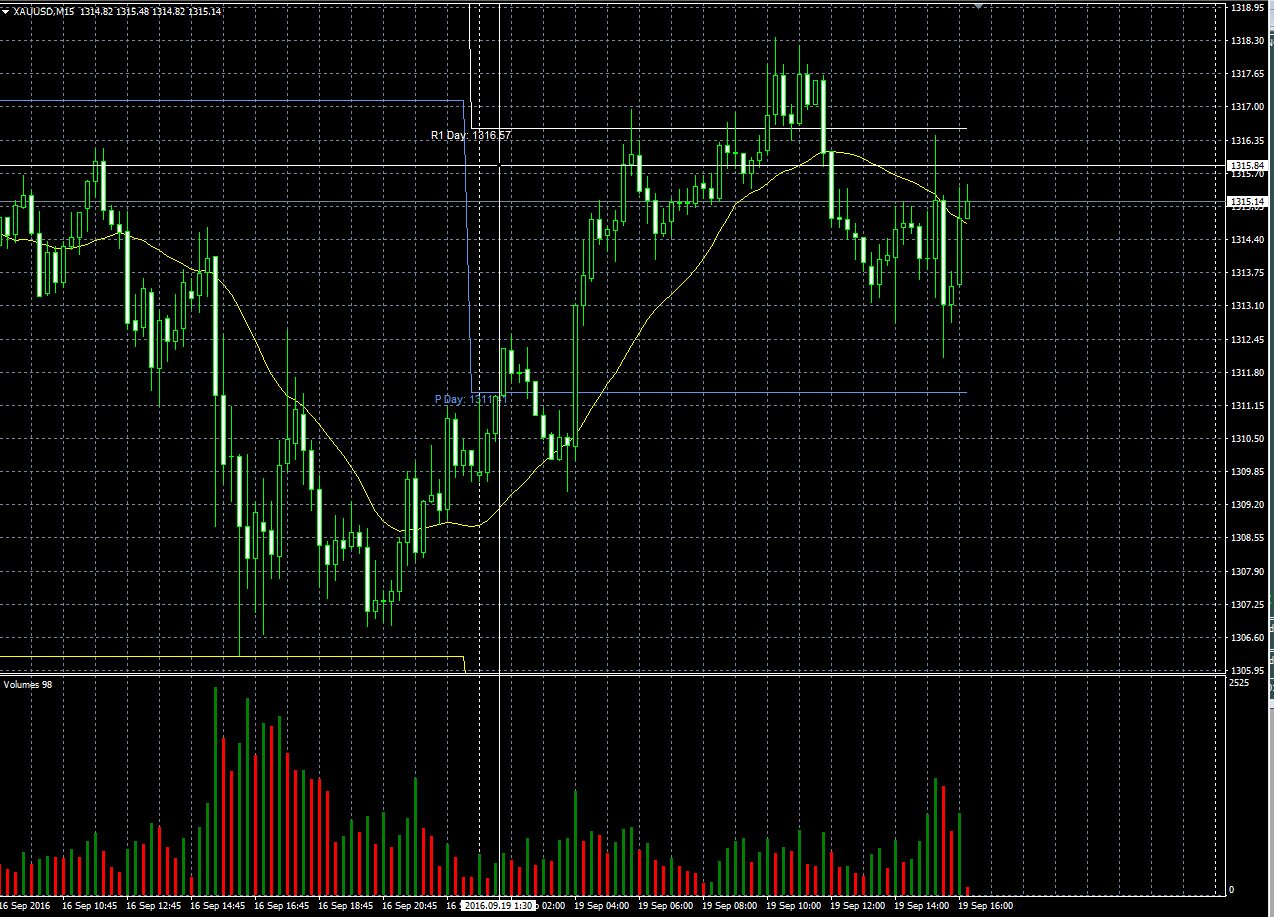
Task: Click the 16 Sep 2016 date label
Action: point(25,905)
